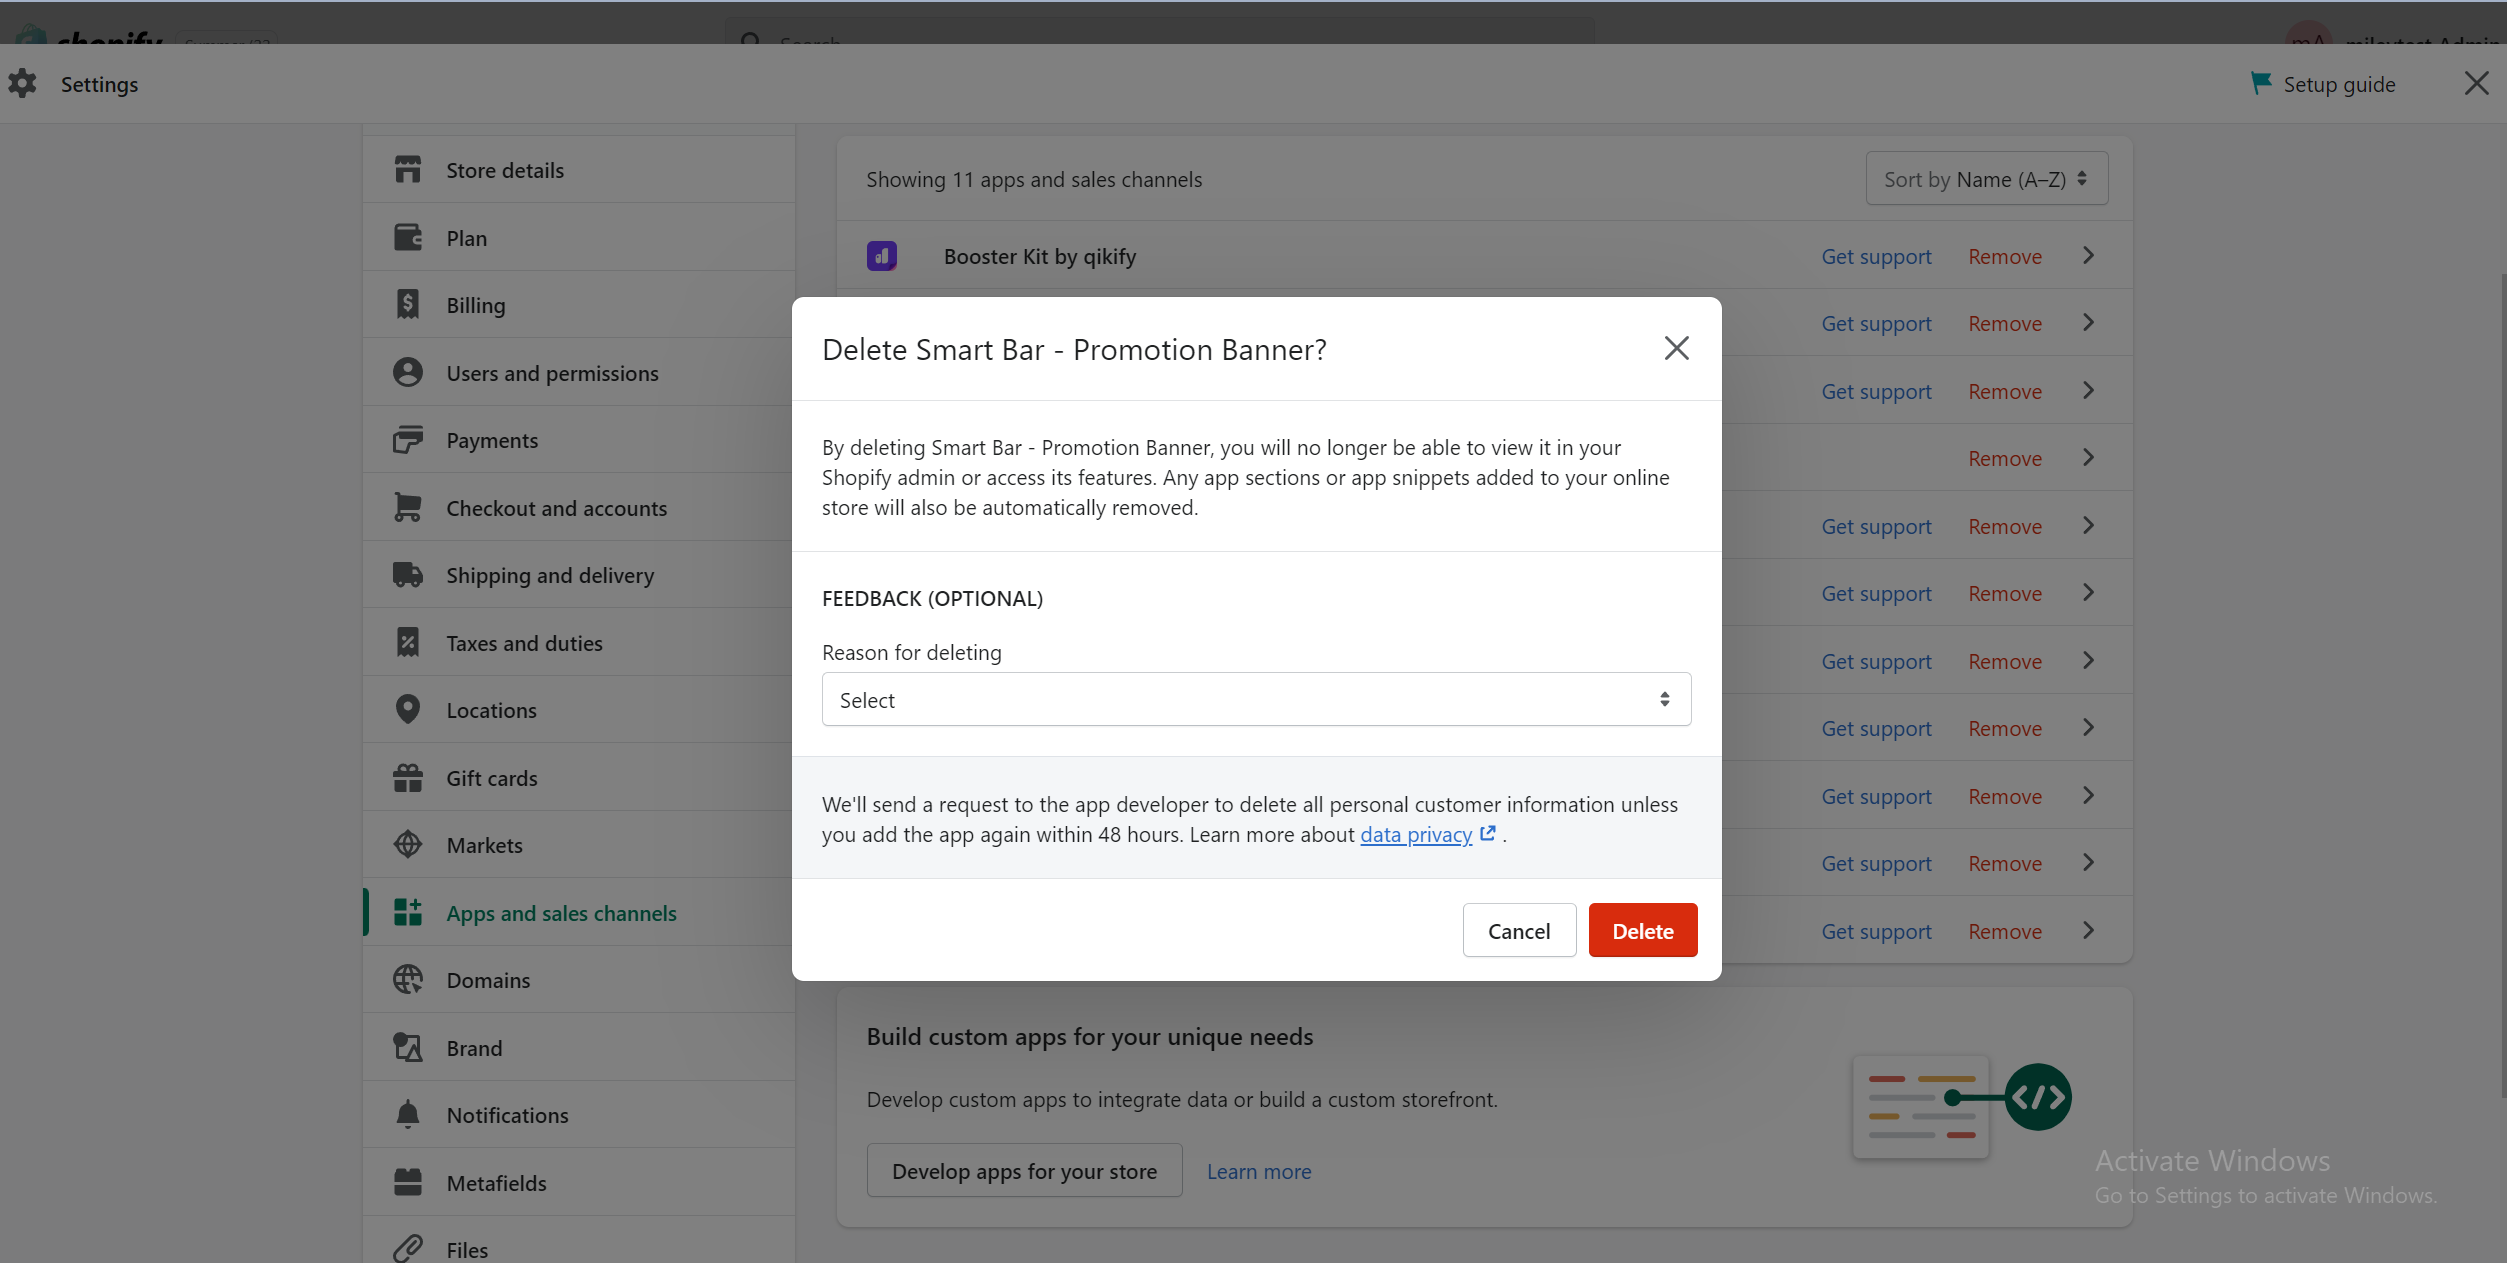This screenshot has height=1263, width=2507.
Task: Open Shipping and delivery settings
Action: [x=579, y=575]
